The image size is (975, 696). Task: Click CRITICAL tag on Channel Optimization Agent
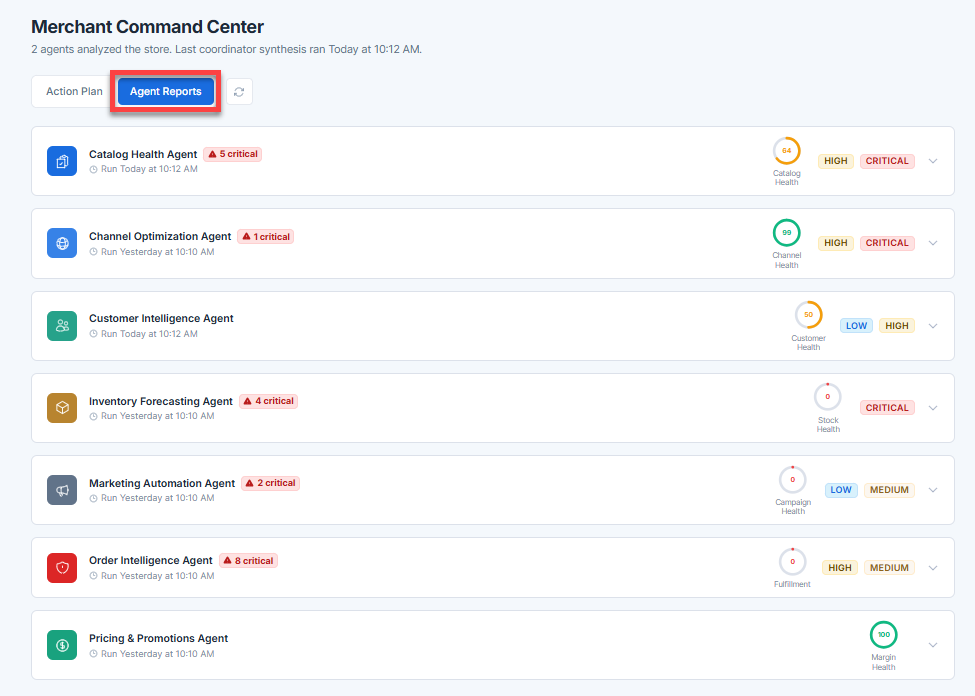click(x=887, y=243)
